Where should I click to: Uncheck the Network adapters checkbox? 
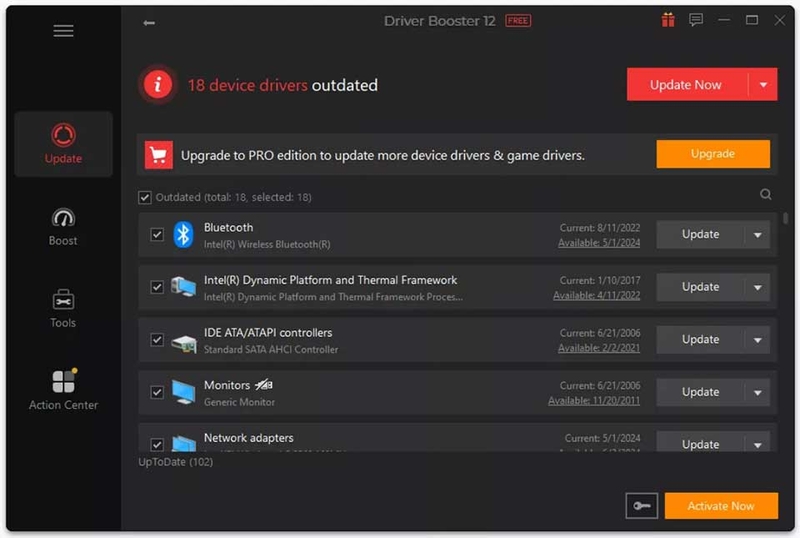point(157,445)
